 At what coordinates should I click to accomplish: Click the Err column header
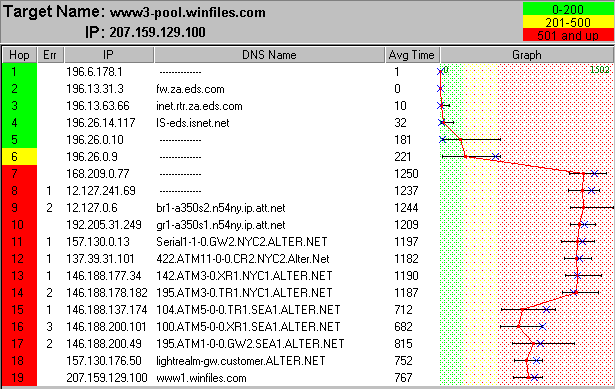point(50,55)
